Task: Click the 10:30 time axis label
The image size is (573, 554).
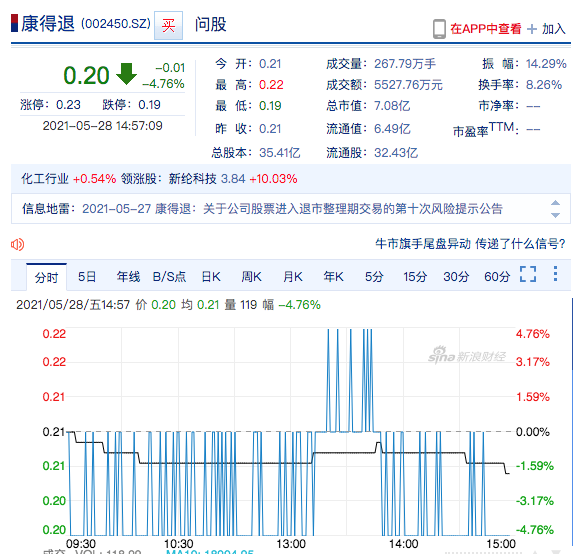Action: pos(178,544)
